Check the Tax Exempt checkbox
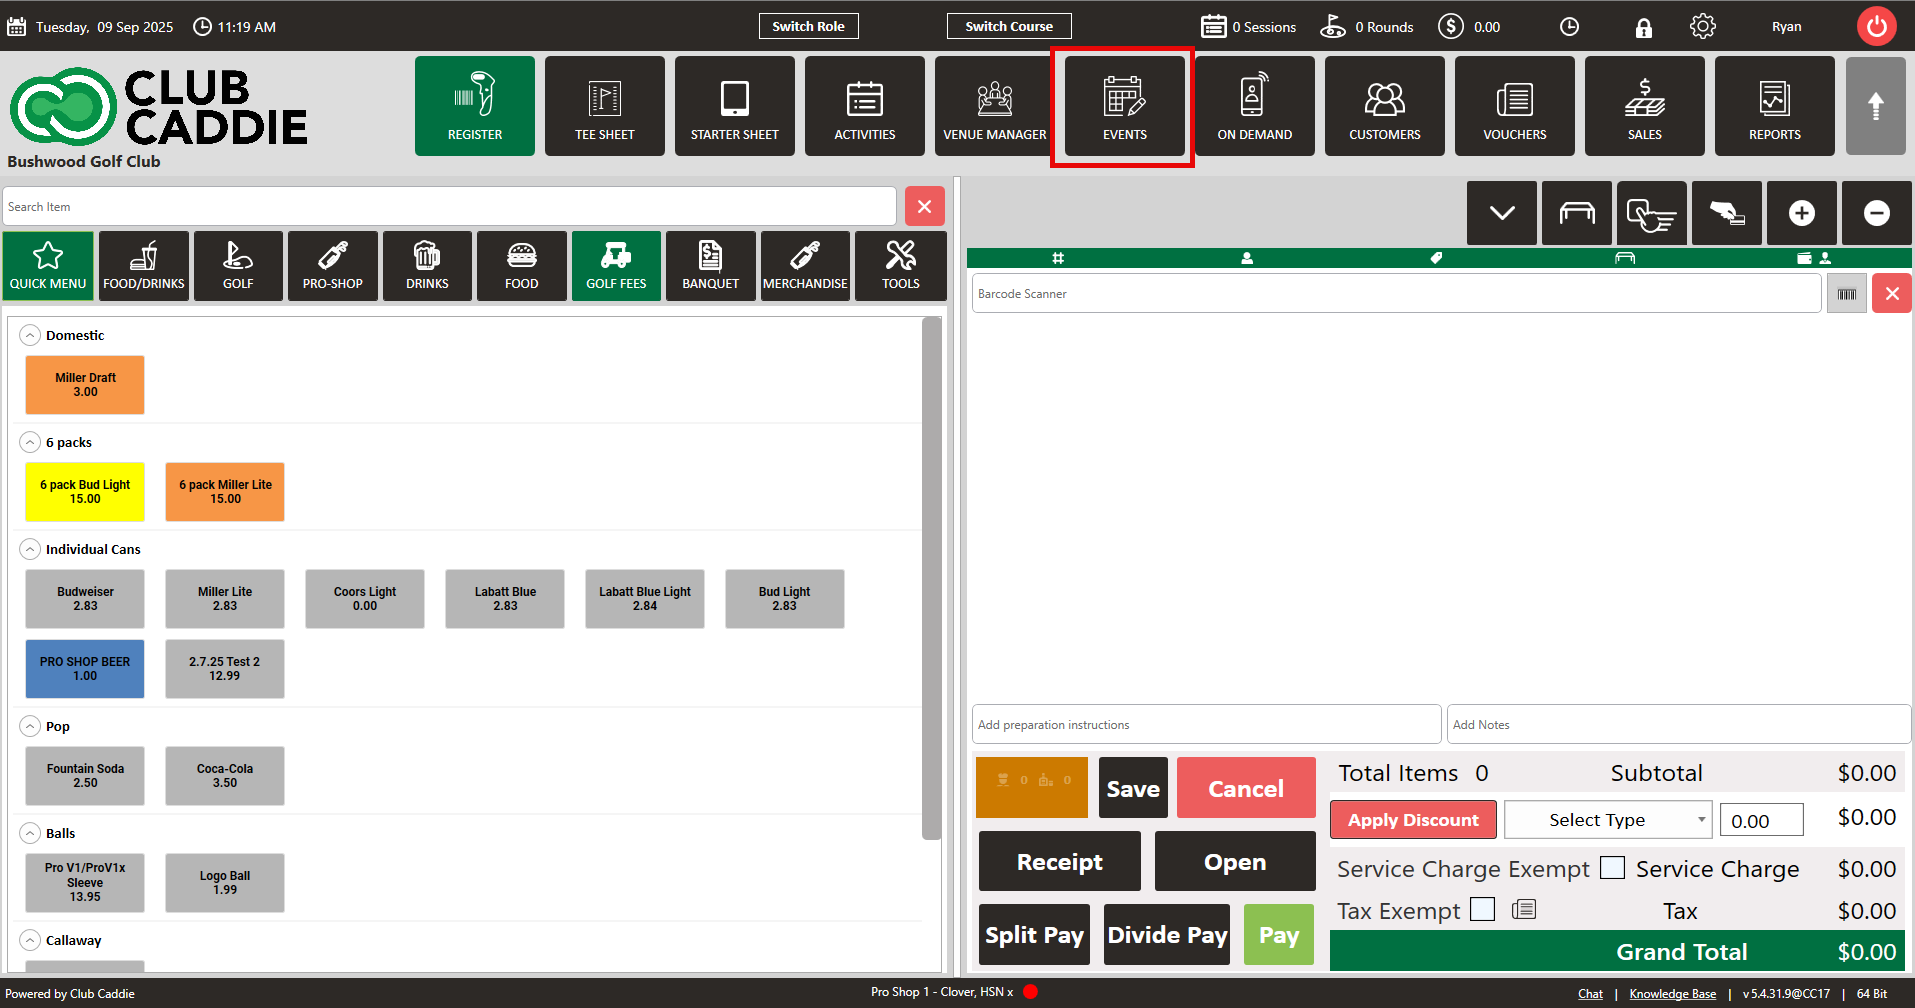 (1482, 909)
